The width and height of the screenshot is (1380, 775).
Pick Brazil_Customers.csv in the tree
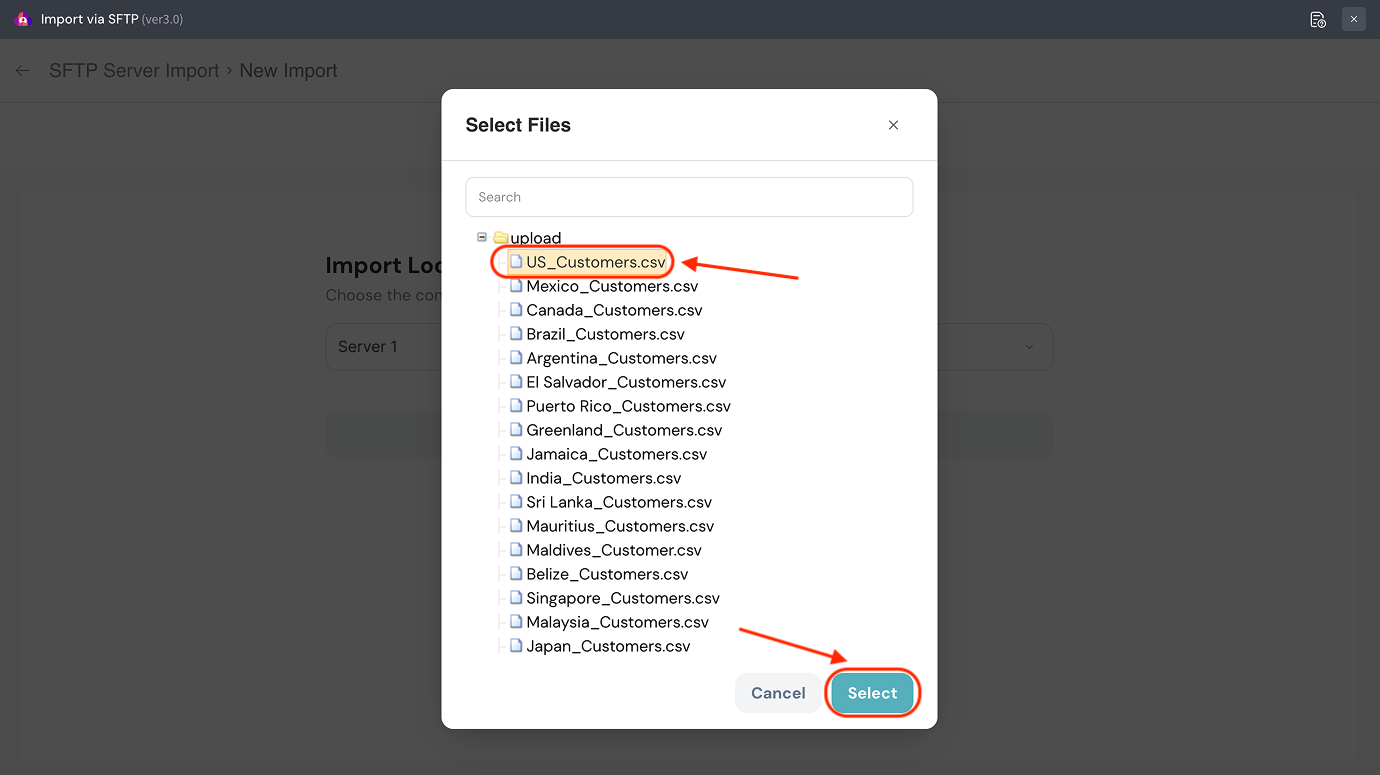tap(605, 334)
